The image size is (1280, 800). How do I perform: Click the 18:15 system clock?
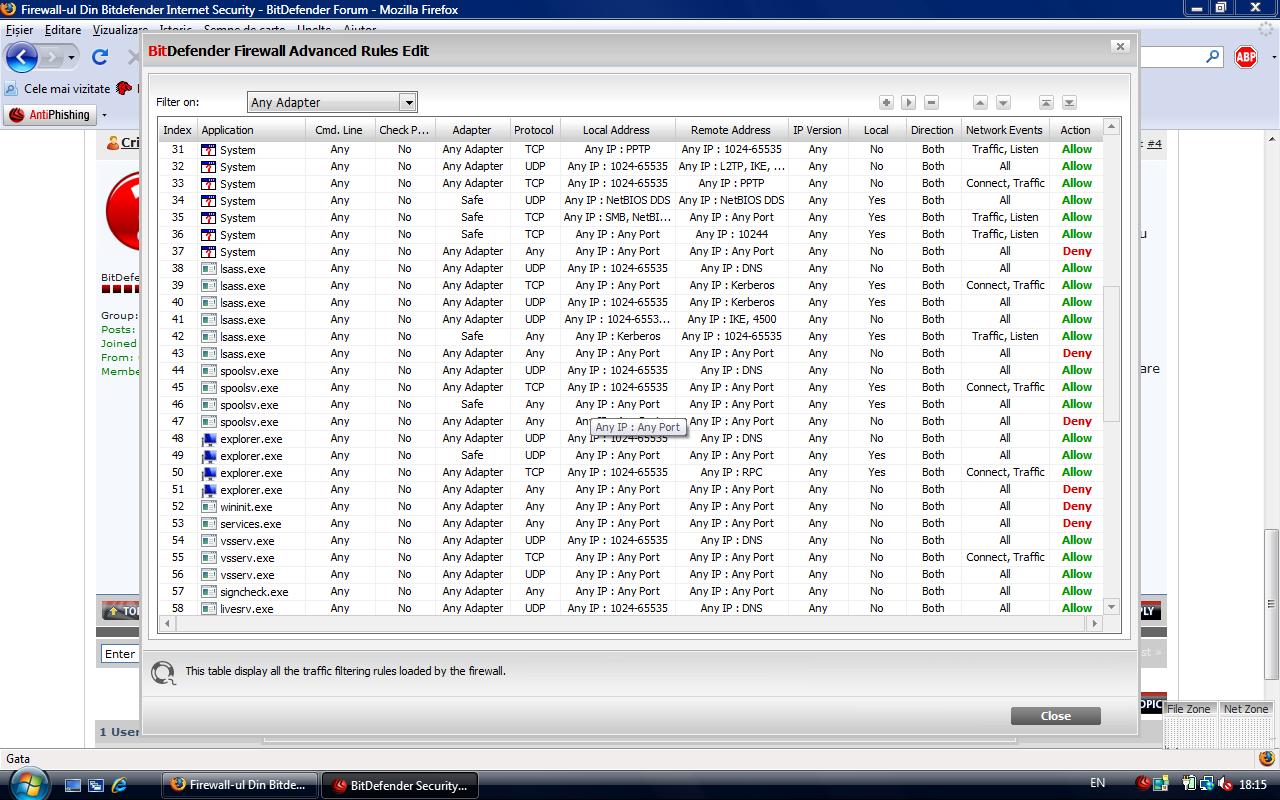pyautogui.click(x=1252, y=785)
